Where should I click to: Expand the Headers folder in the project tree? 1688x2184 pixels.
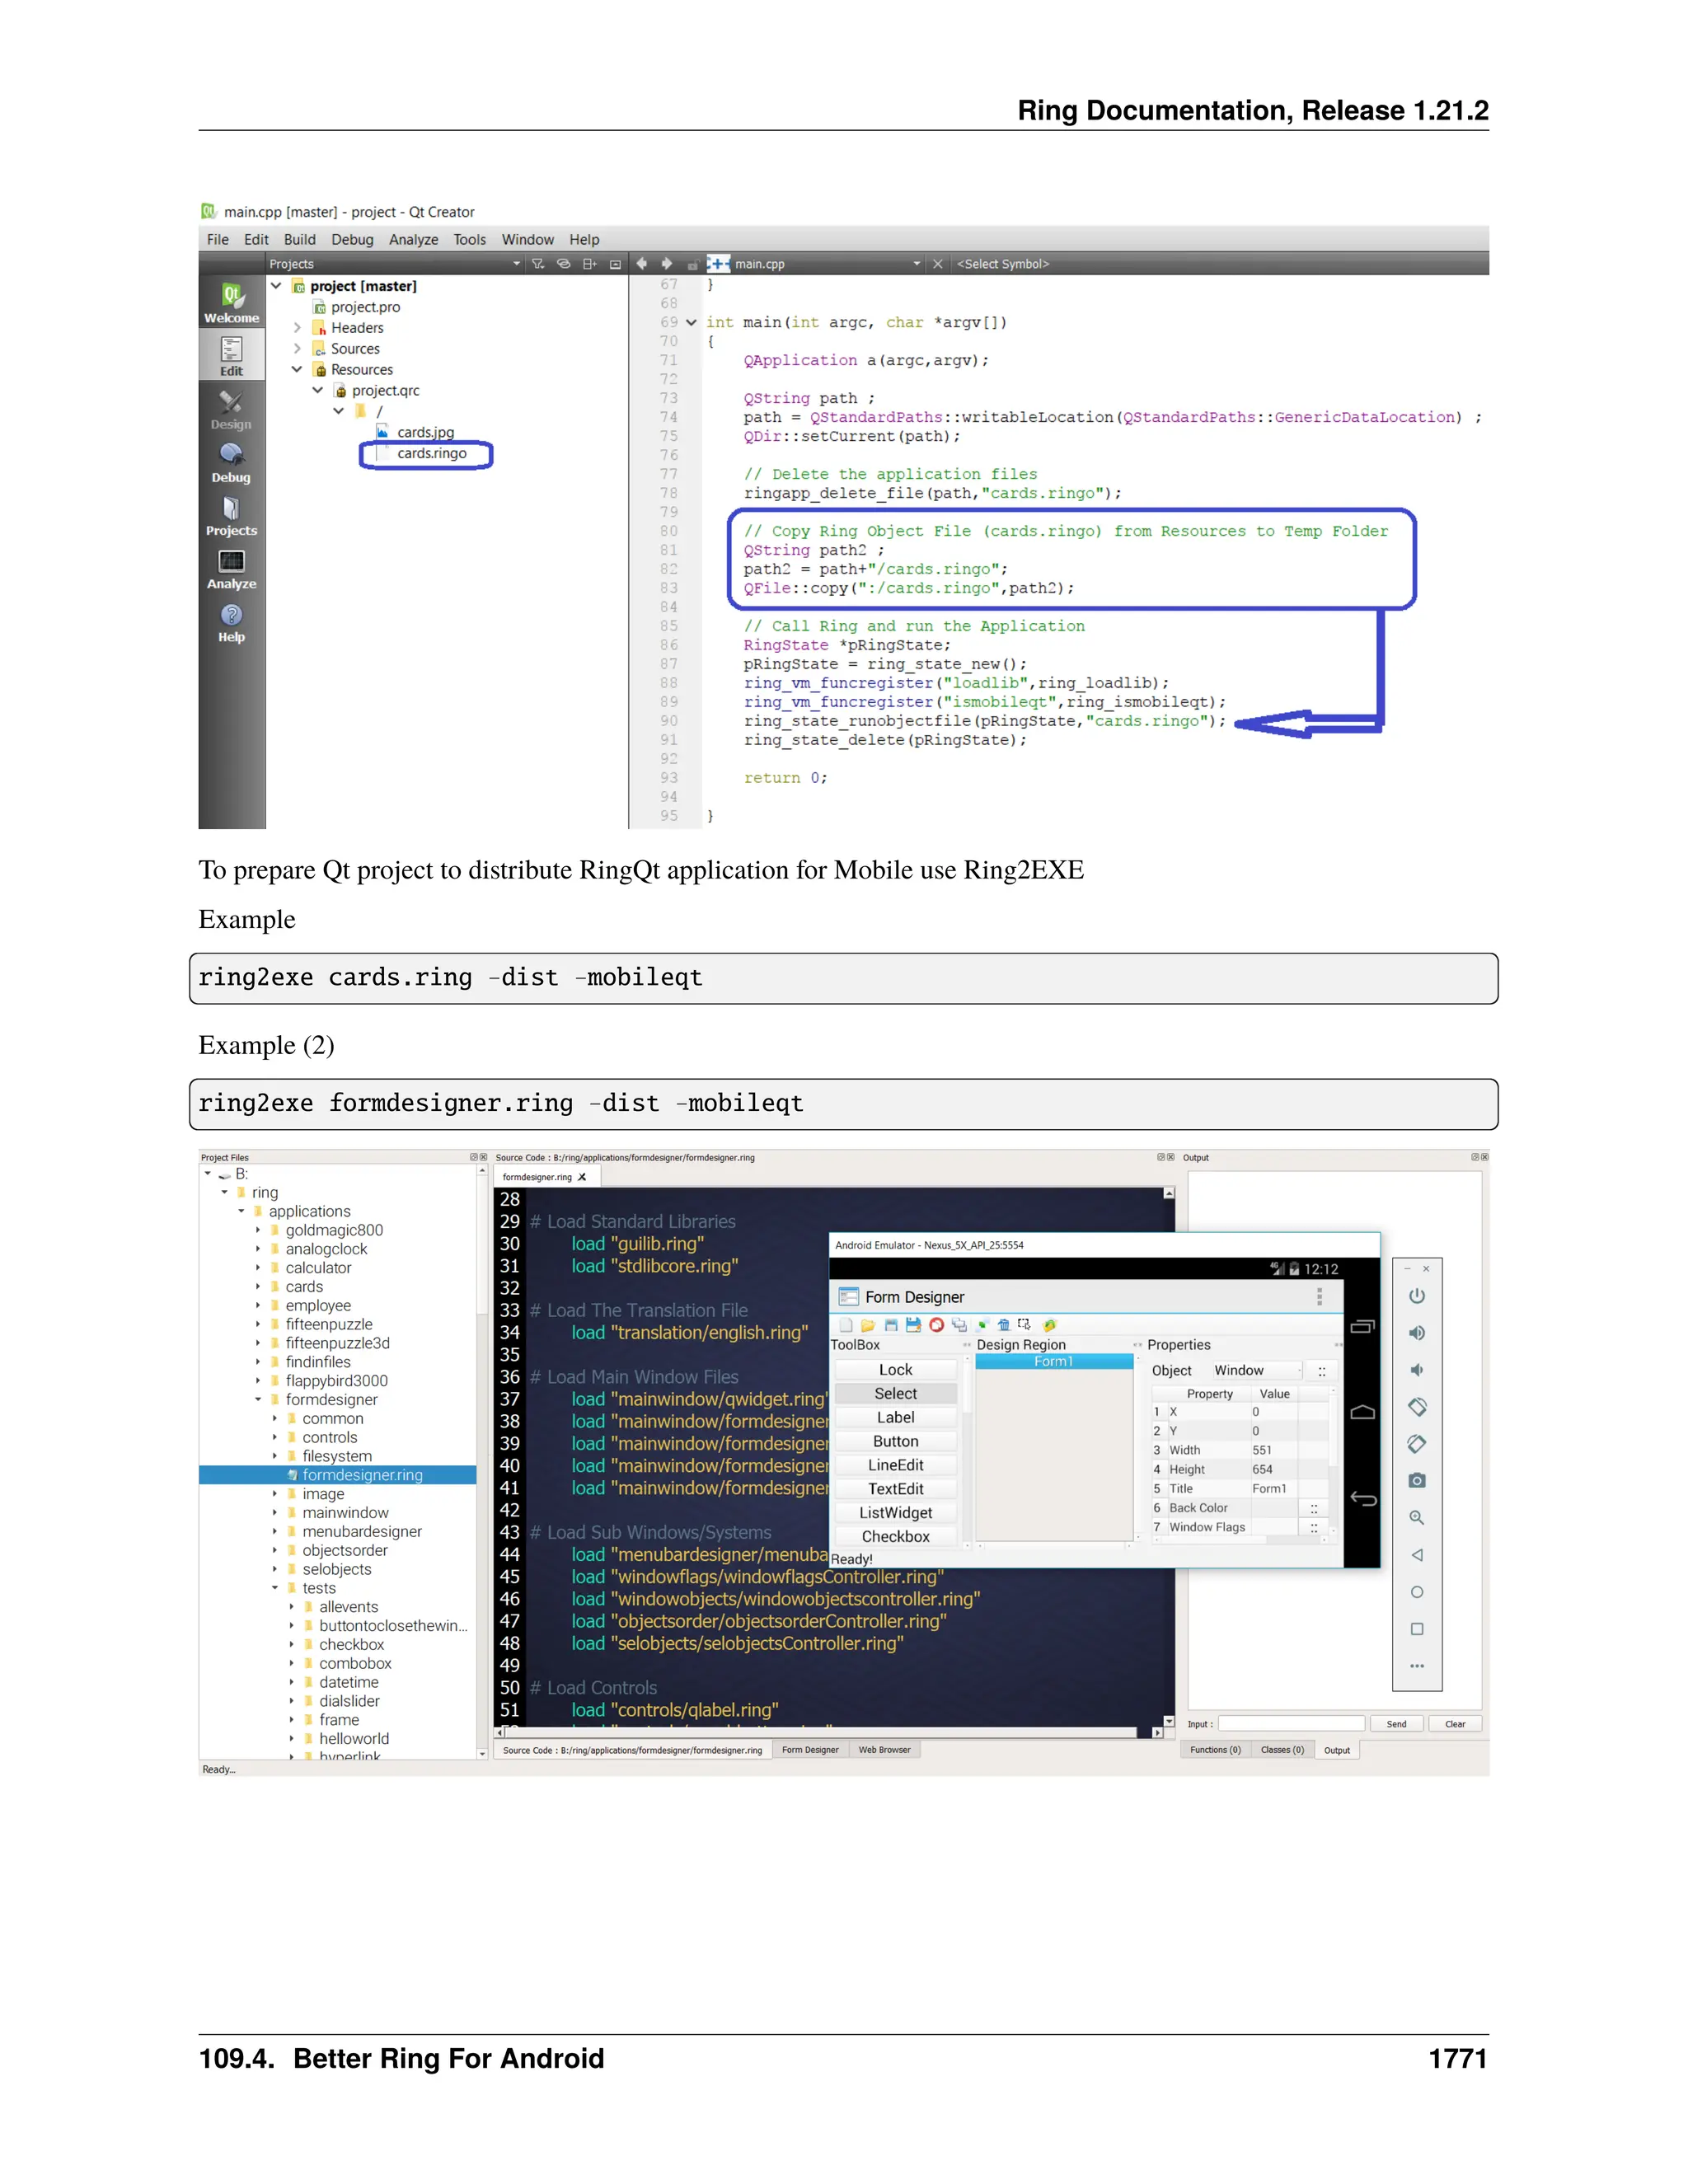(x=297, y=327)
